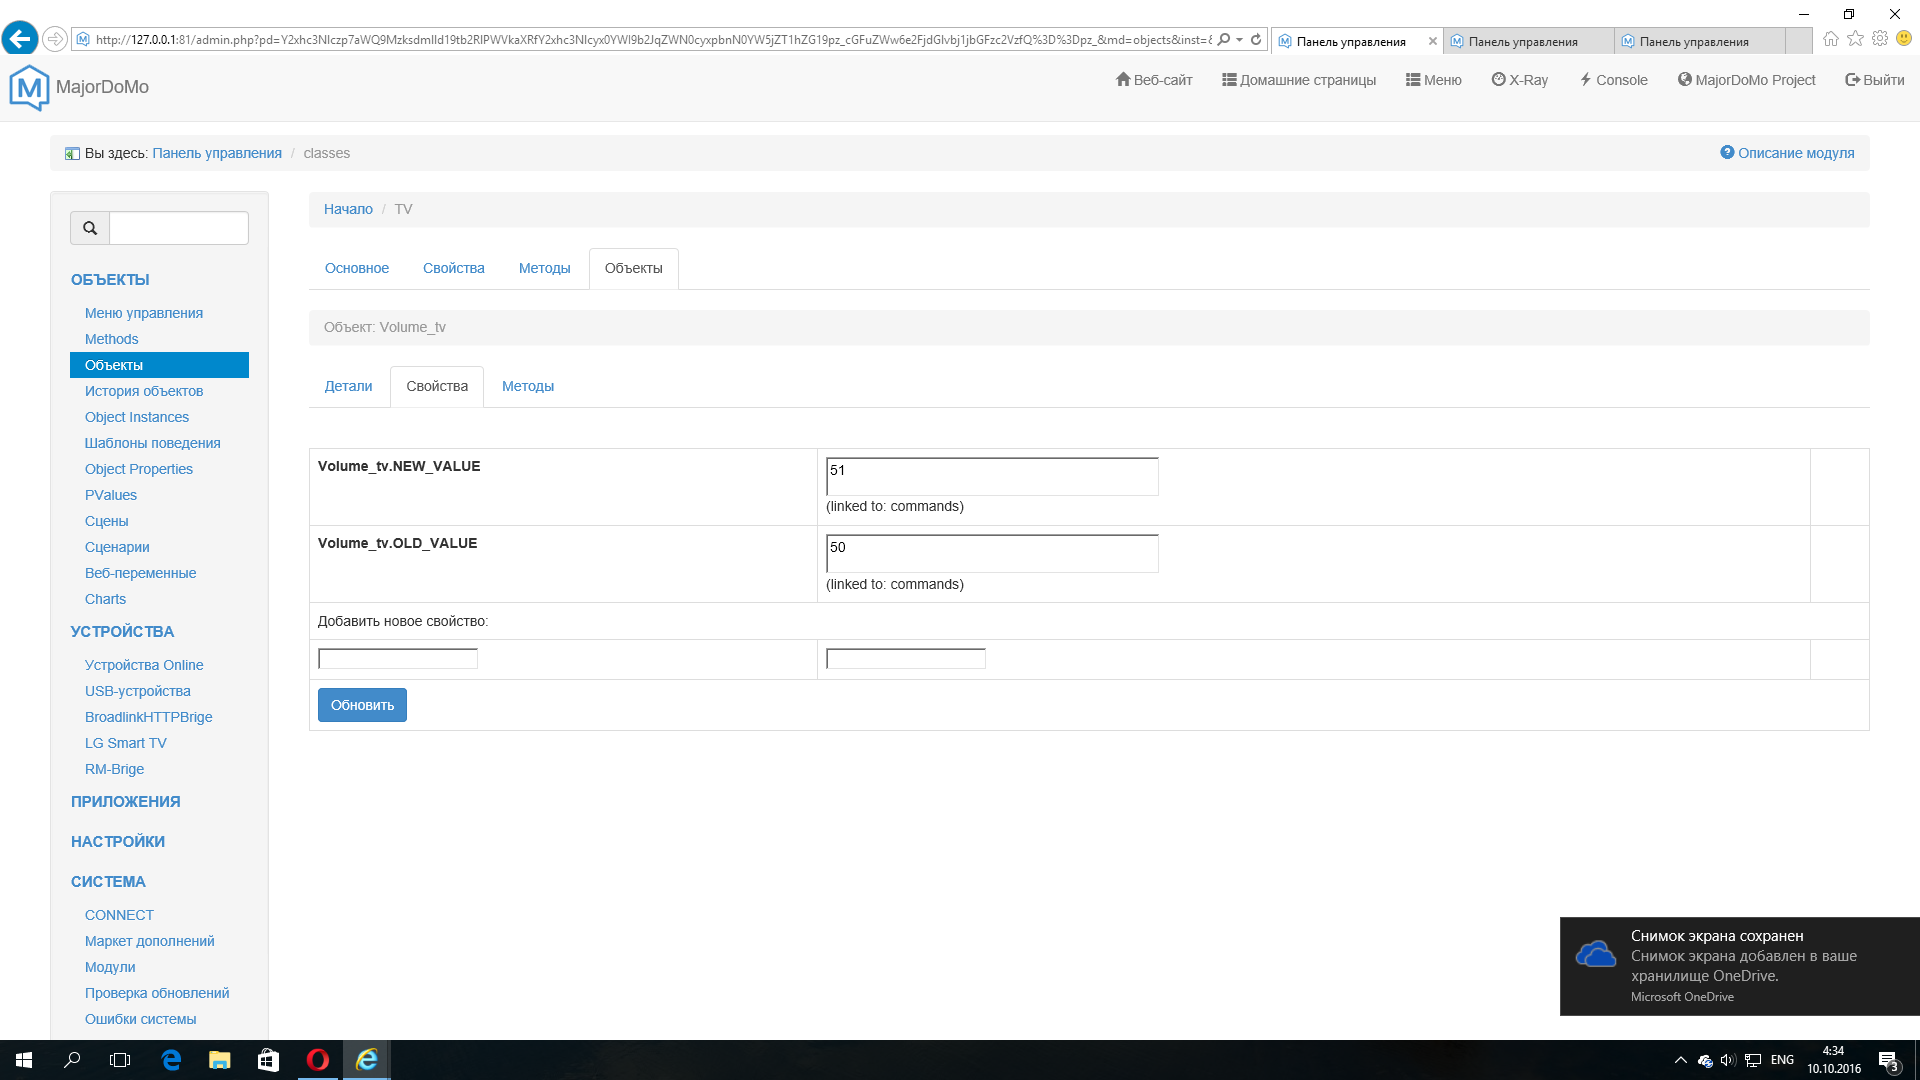The width and height of the screenshot is (1920, 1080).
Task: Open the Action Center notifications icon
Action: click(1888, 1060)
